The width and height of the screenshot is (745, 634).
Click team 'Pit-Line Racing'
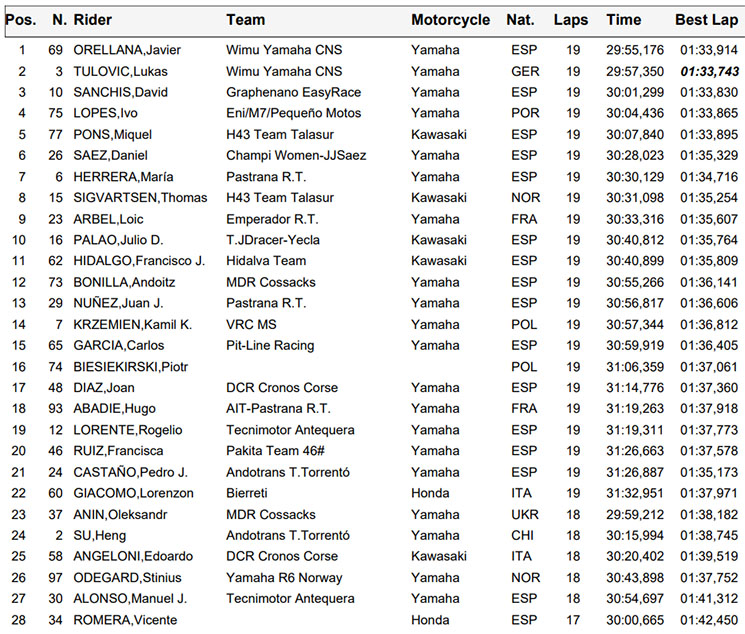(x=270, y=346)
